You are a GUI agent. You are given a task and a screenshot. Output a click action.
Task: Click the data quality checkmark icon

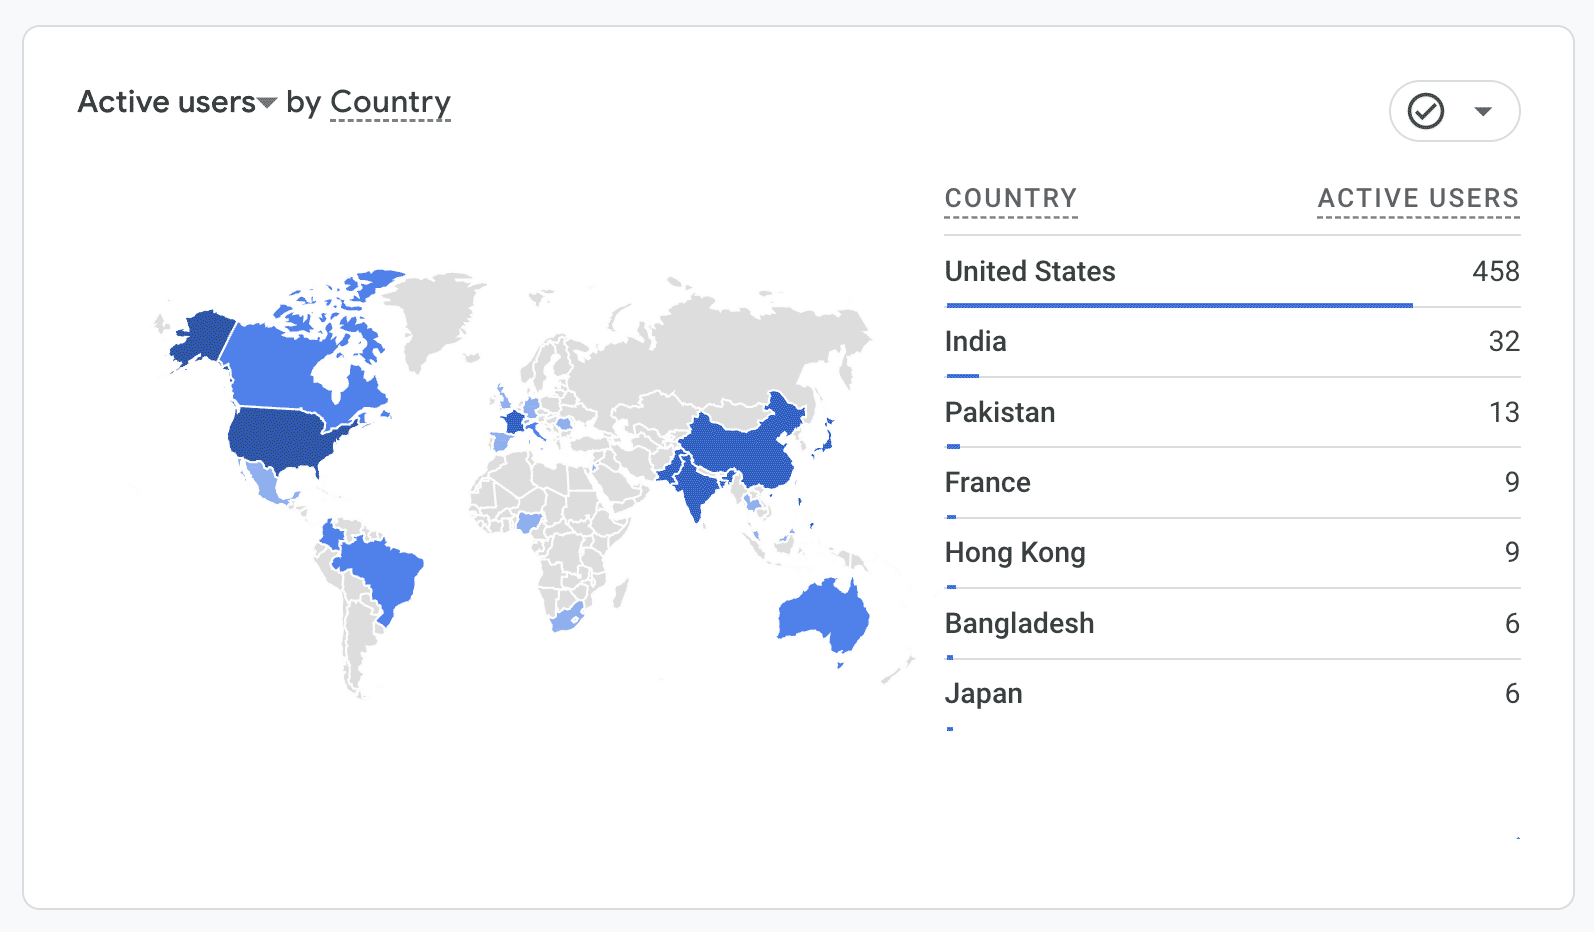[x=1425, y=111]
